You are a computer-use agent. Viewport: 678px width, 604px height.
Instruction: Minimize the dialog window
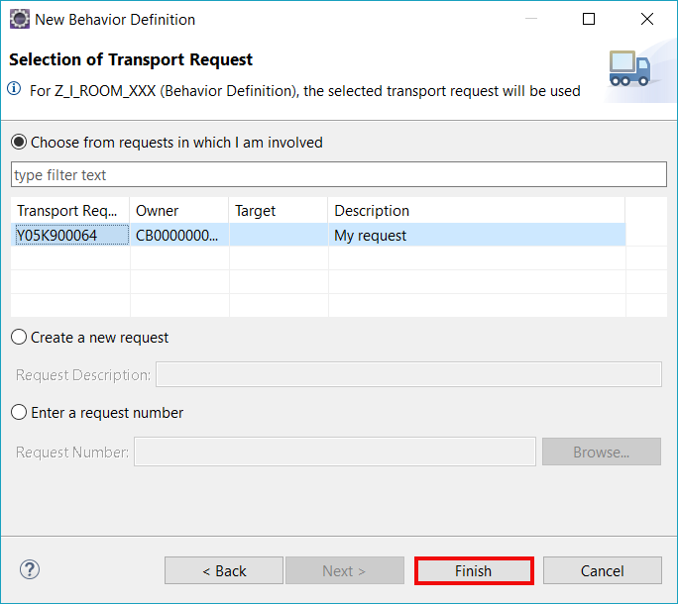click(531, 19)
